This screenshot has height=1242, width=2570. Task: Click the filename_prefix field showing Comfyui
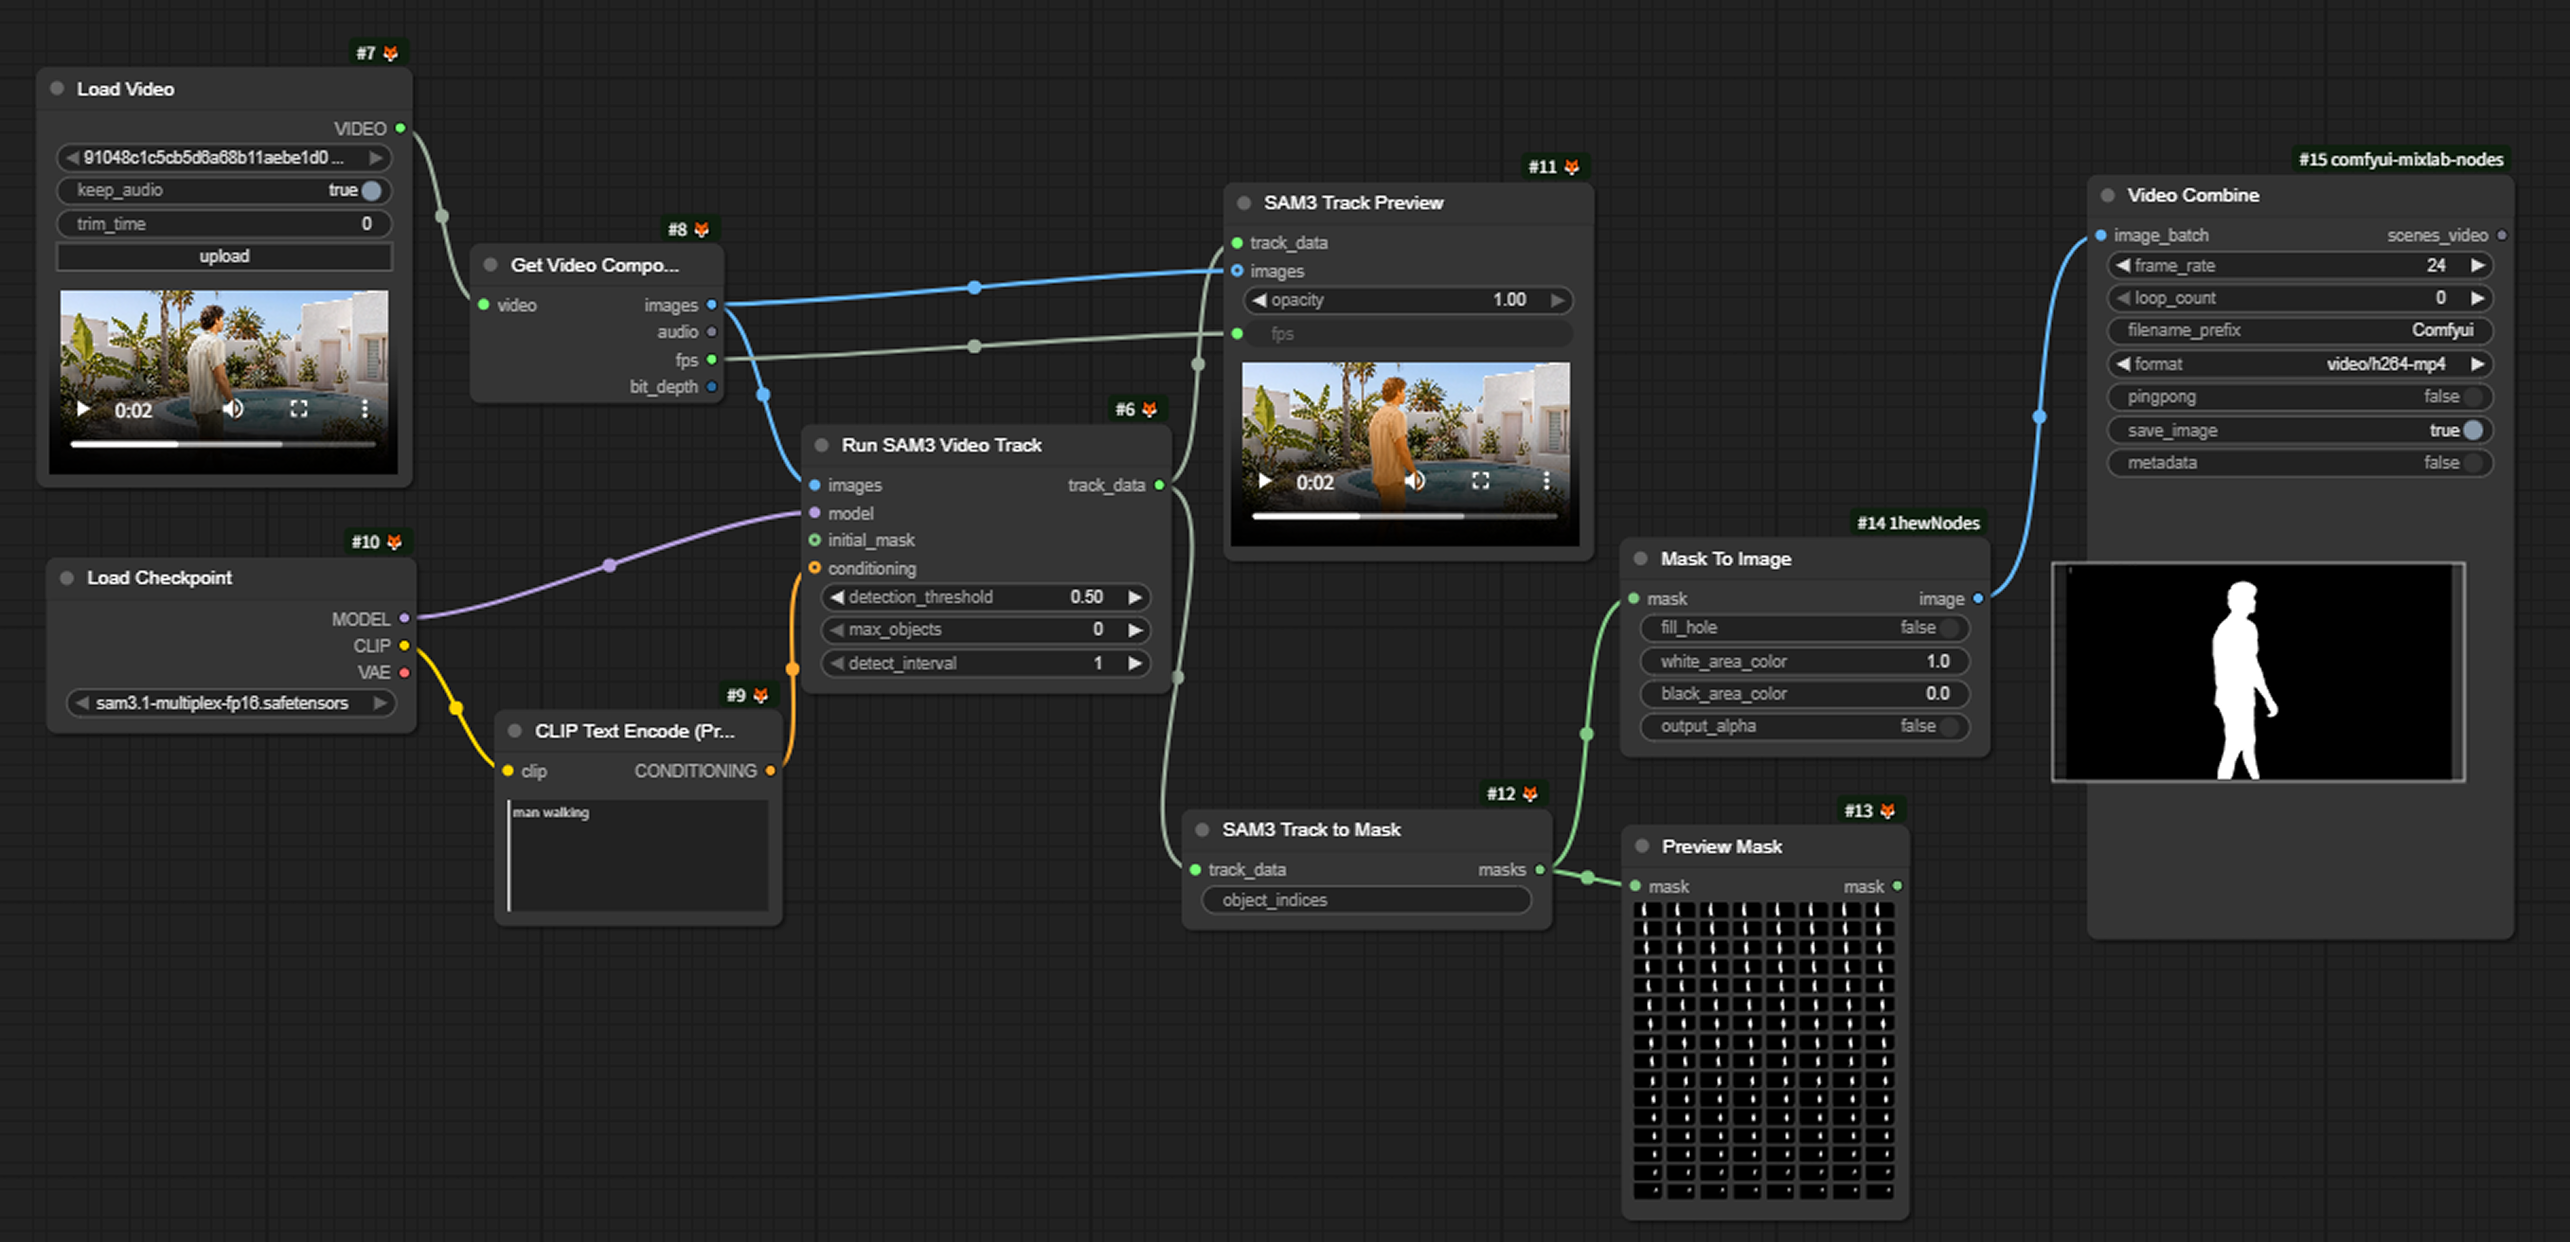tap(2300, 330)
